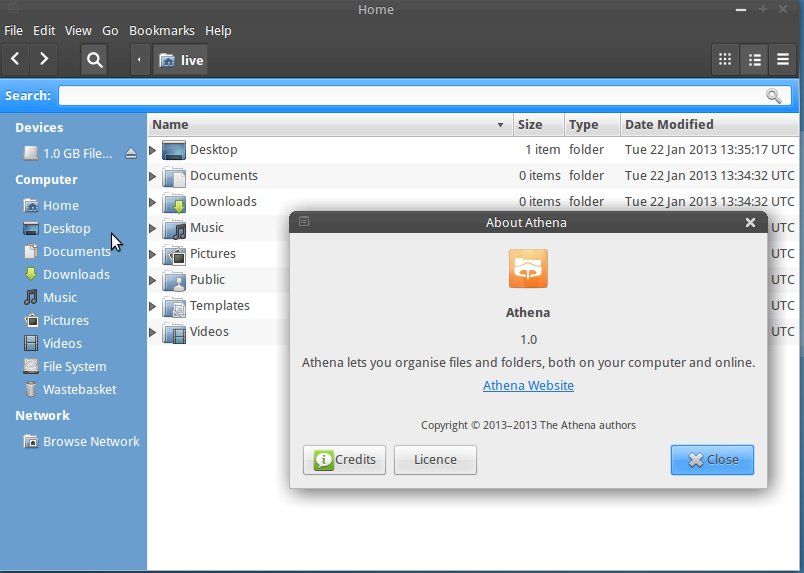Open the About Athena window menu icon
The width and height of the screenshot is (804, 573).
click(304, 222)
